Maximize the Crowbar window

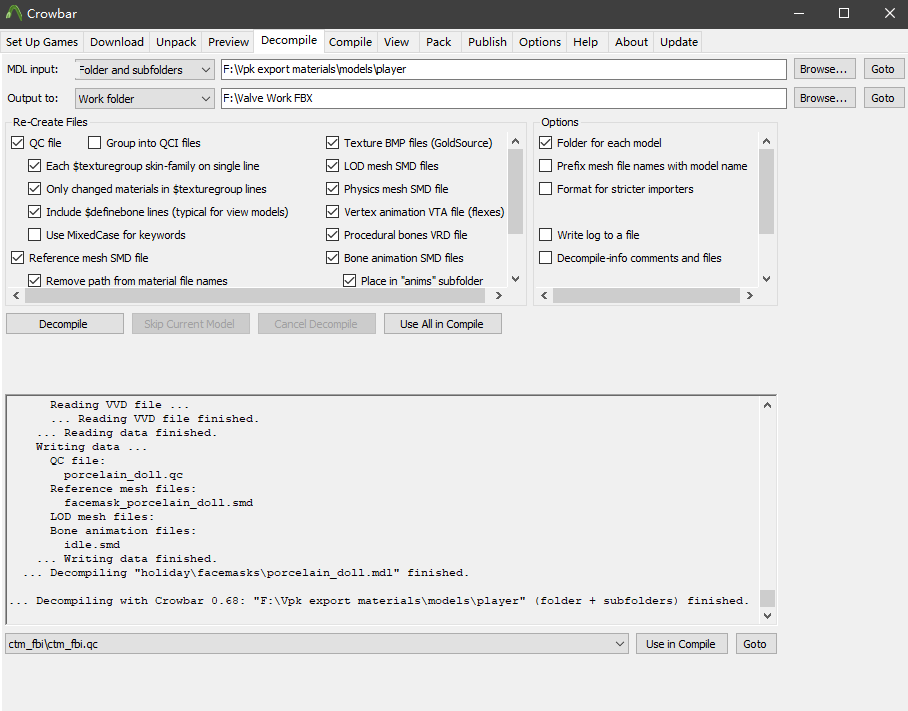[x=843, y=13]
